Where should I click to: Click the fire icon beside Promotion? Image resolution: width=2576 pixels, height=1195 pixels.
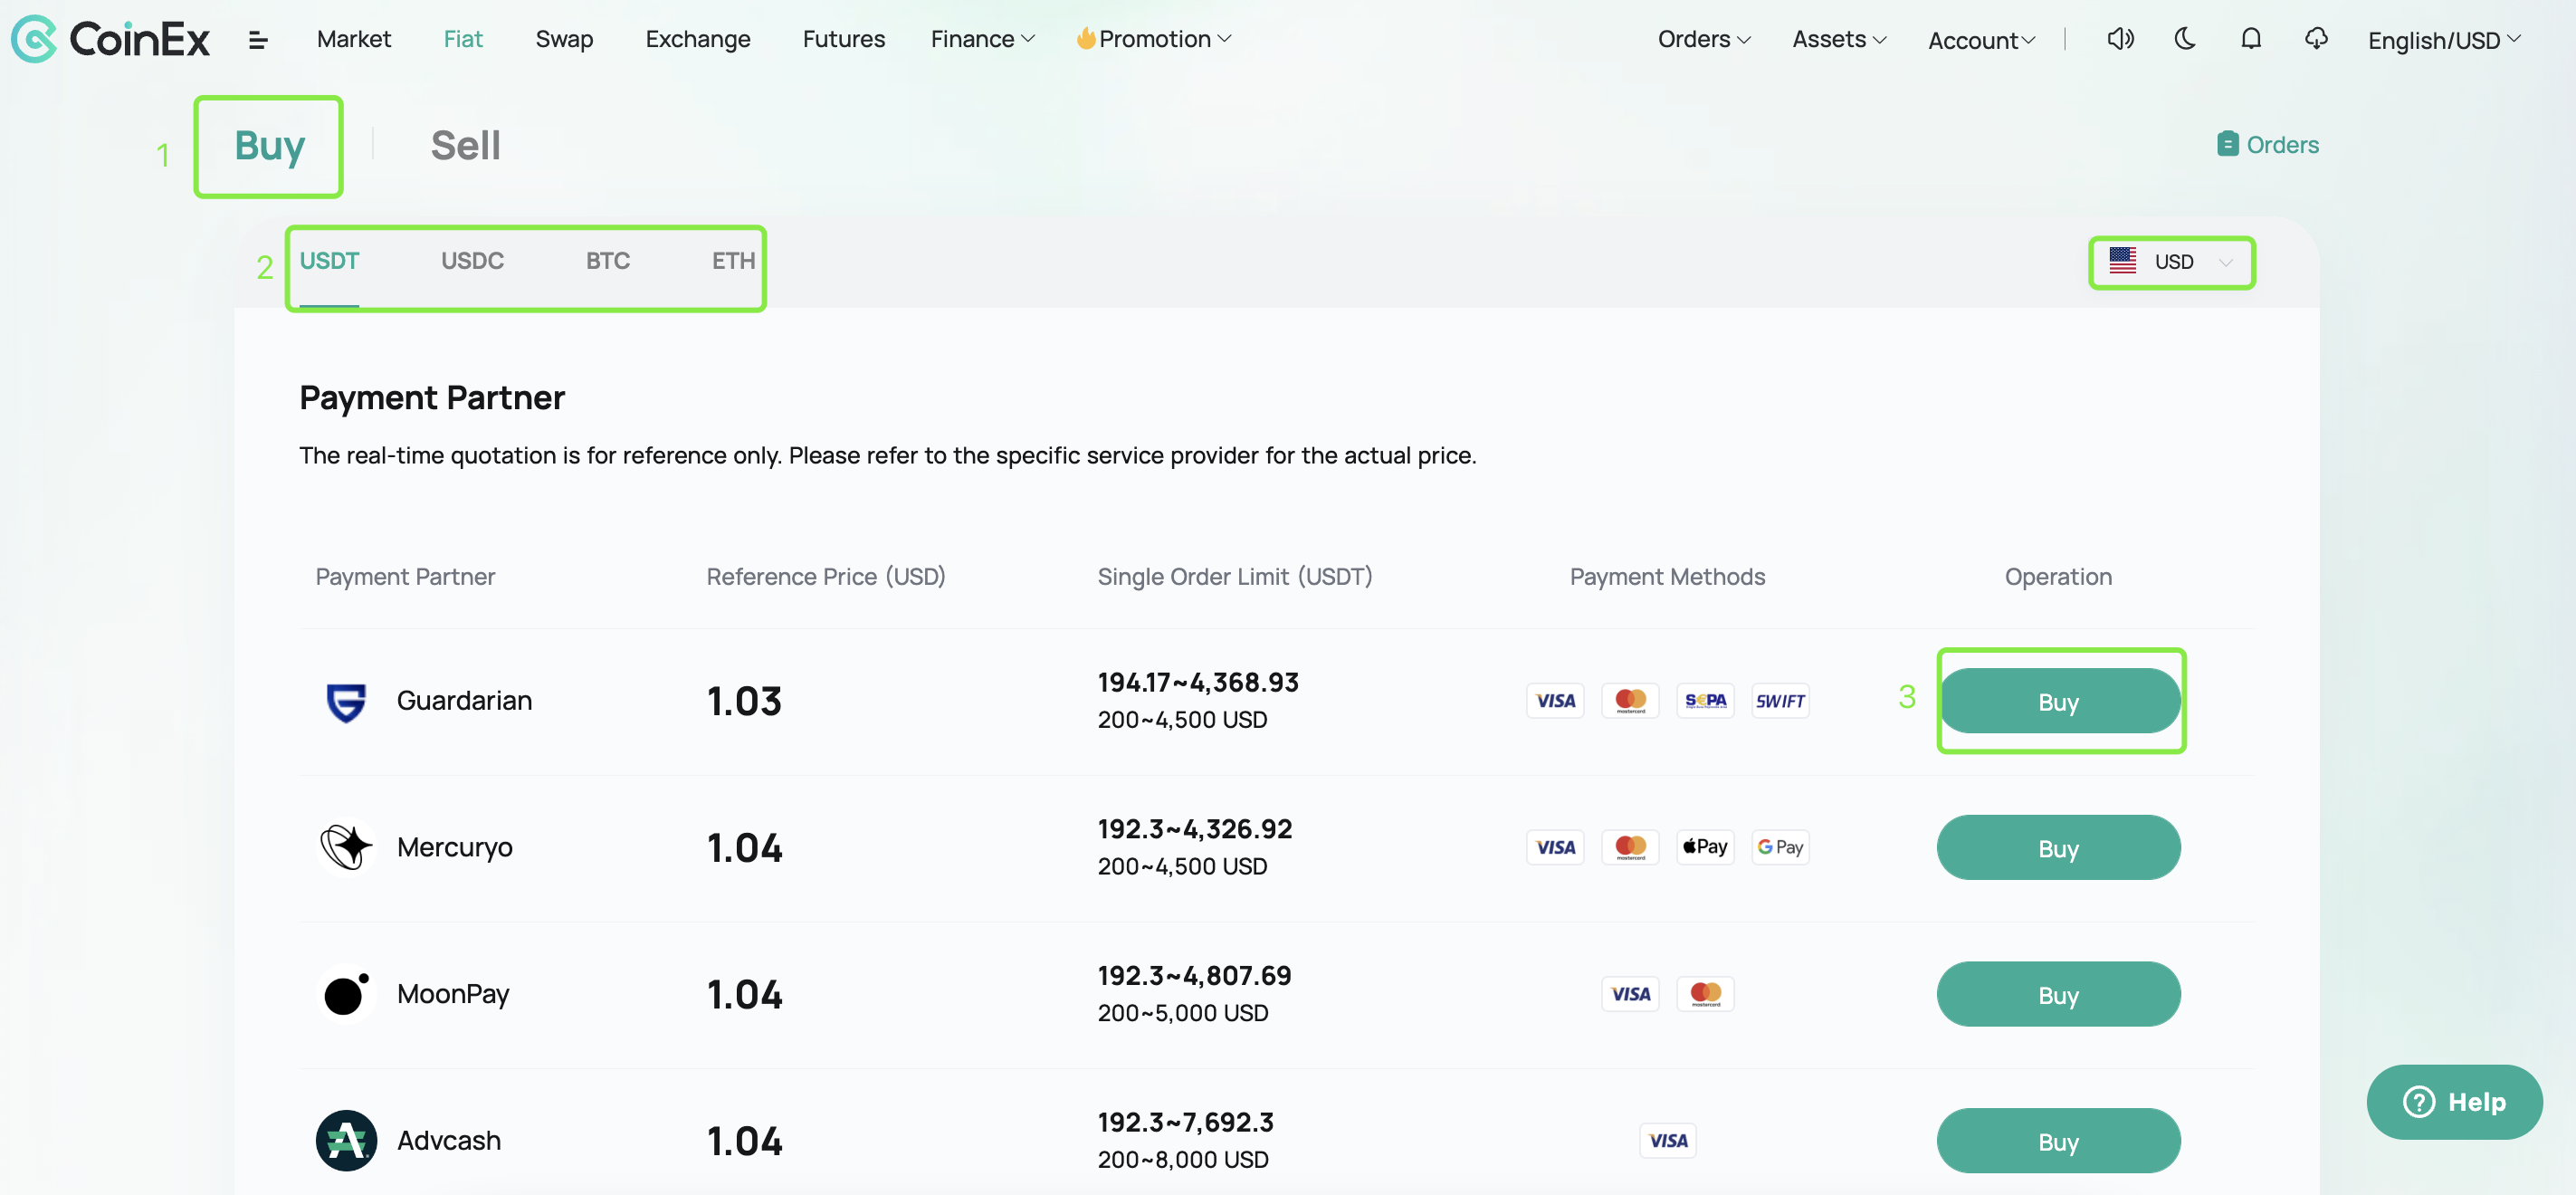click(x=1085, y=38)
